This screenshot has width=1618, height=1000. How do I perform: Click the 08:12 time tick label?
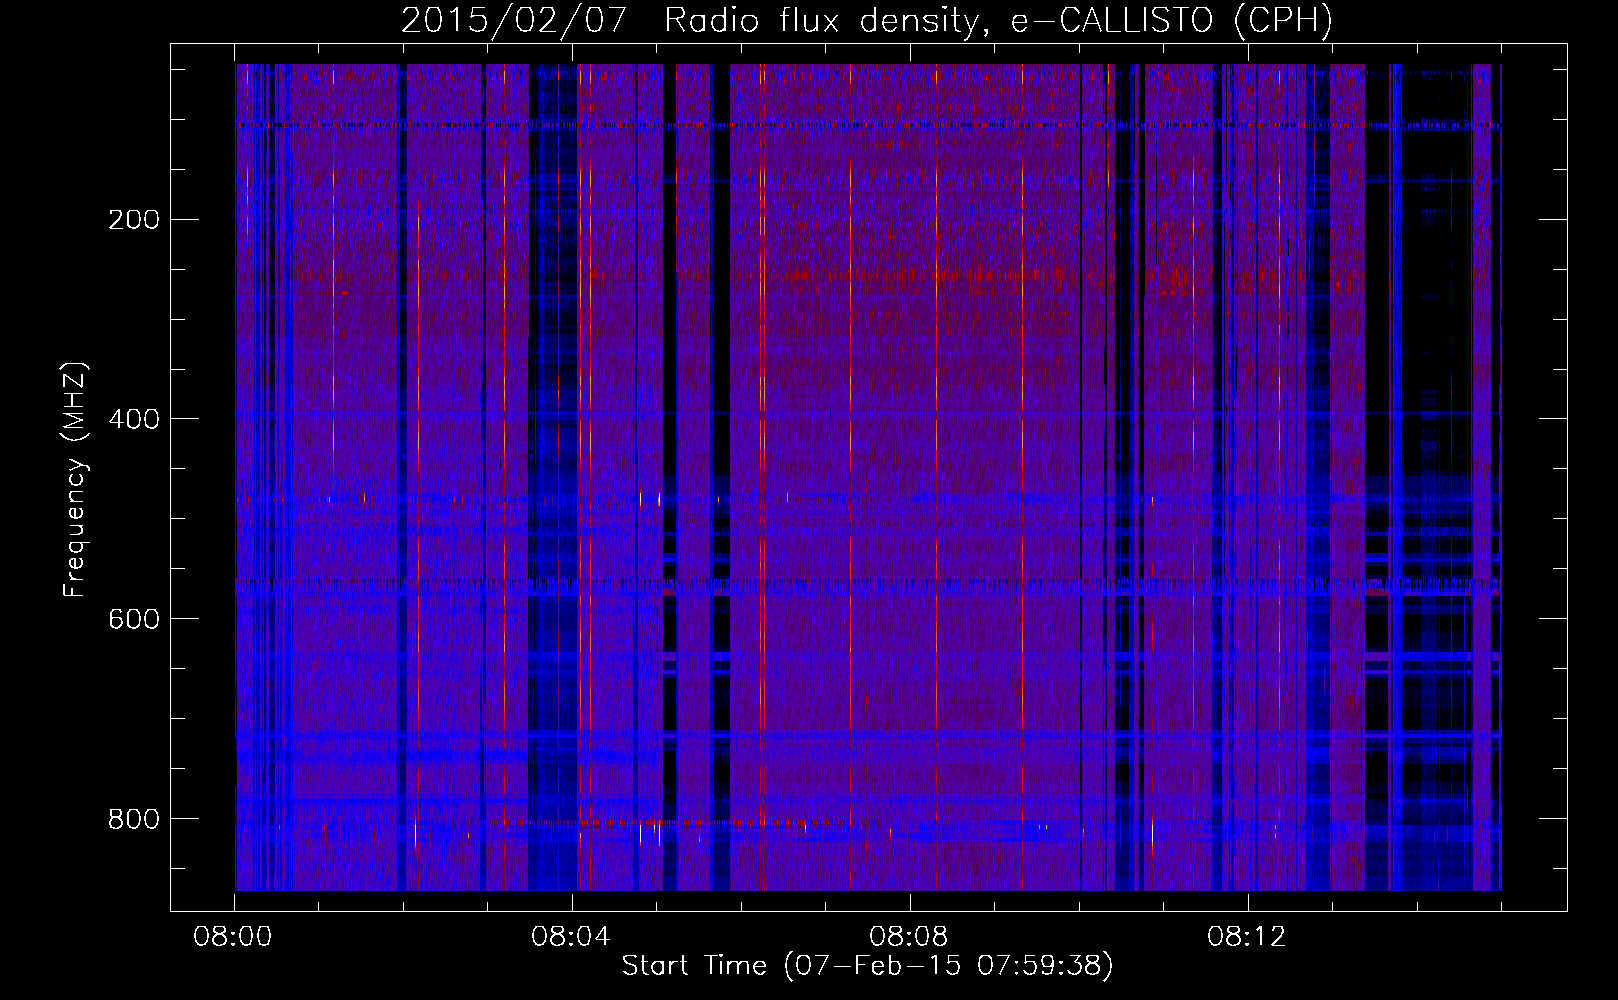[x=1247, y=937]
